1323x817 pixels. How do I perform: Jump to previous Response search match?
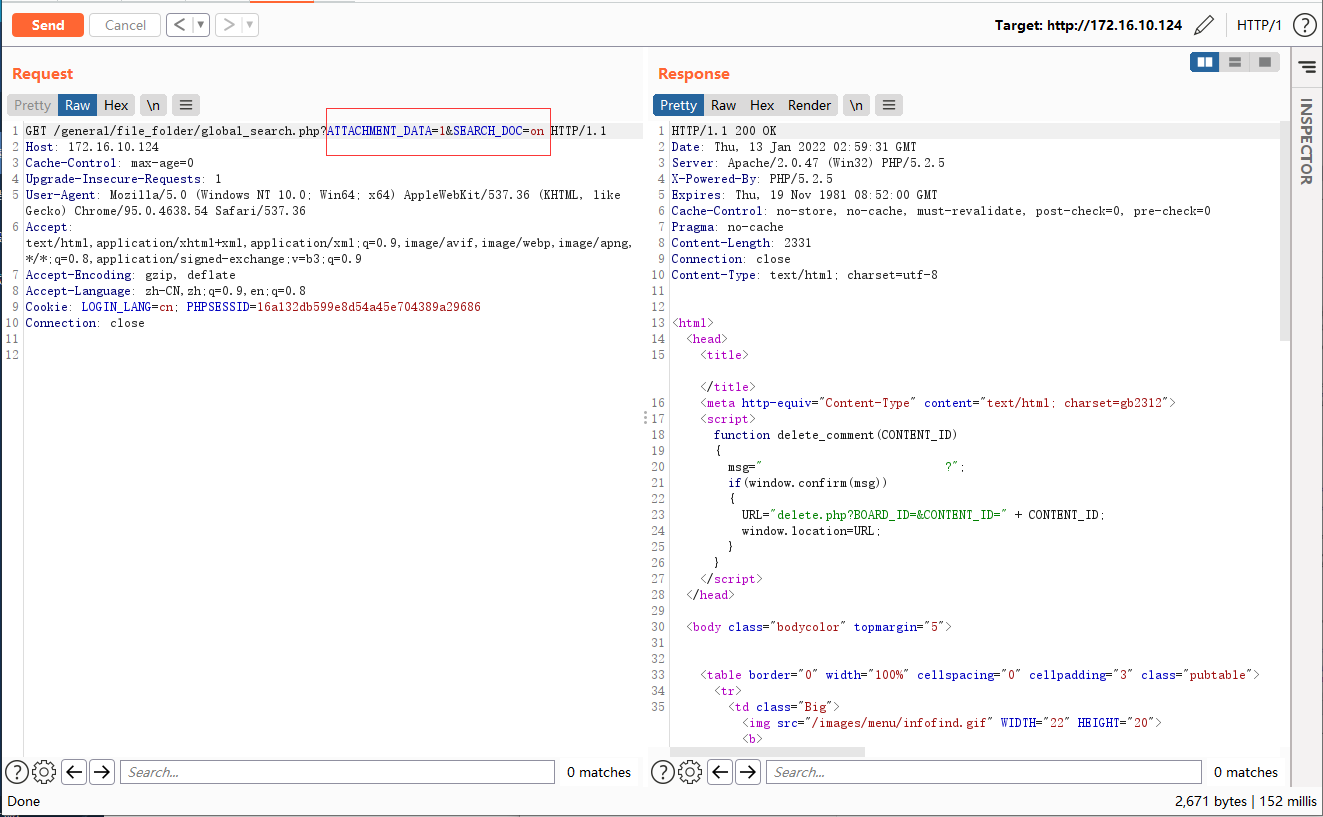click(719, 772)
